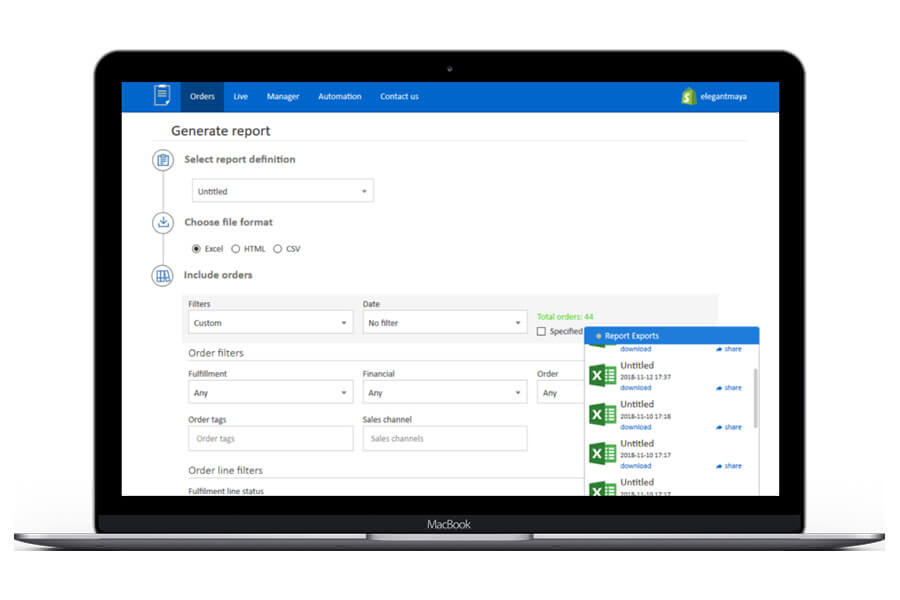
Task: Click the "Order filters" section heading
Action: point(216,353)
